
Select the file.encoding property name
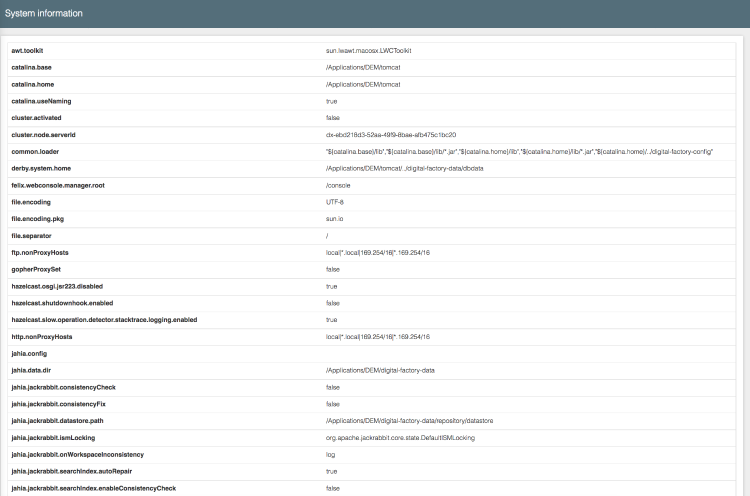click(31, 202)
